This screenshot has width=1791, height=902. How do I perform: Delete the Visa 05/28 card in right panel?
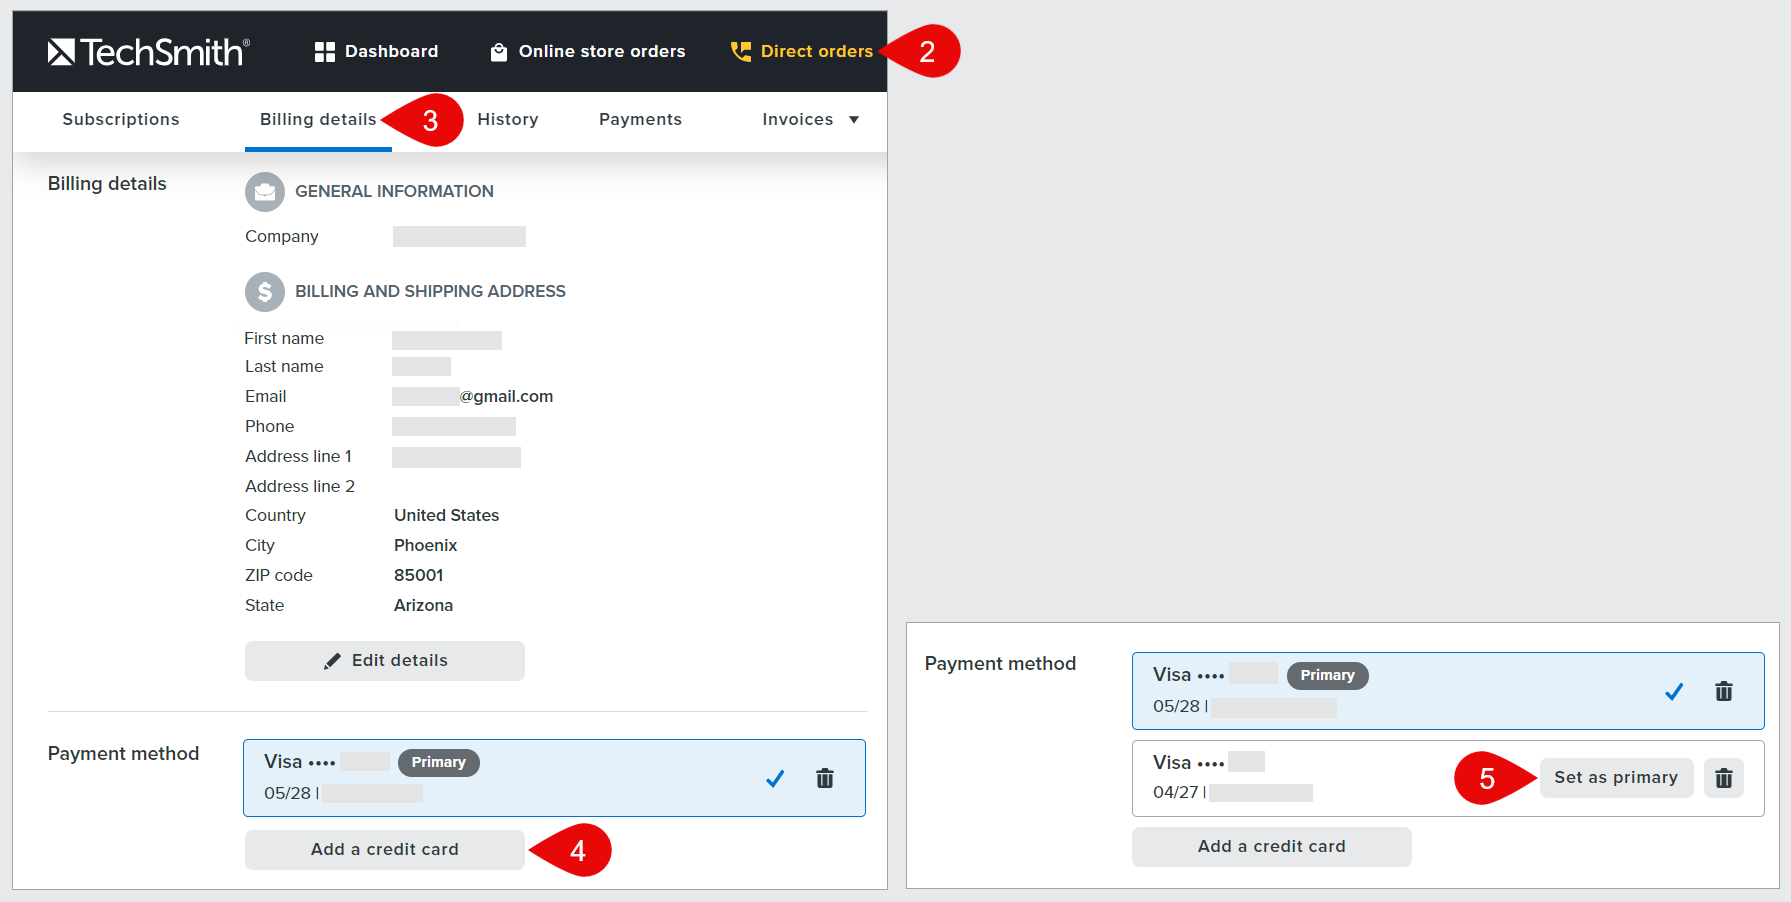pyautogui.click(x=1724, y=691)
